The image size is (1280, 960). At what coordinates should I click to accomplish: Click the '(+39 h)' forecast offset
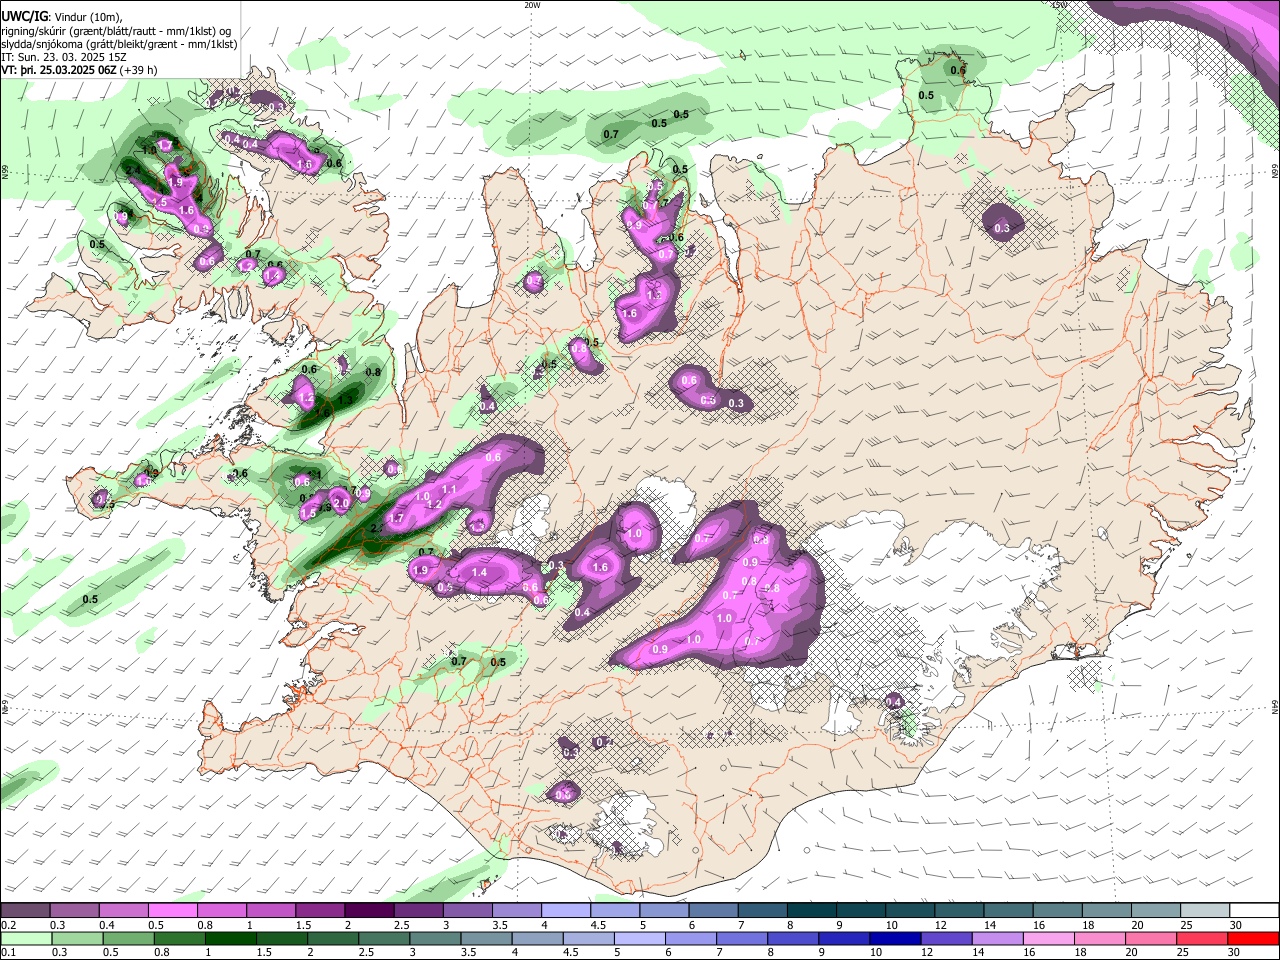click(x=138, y=70)
